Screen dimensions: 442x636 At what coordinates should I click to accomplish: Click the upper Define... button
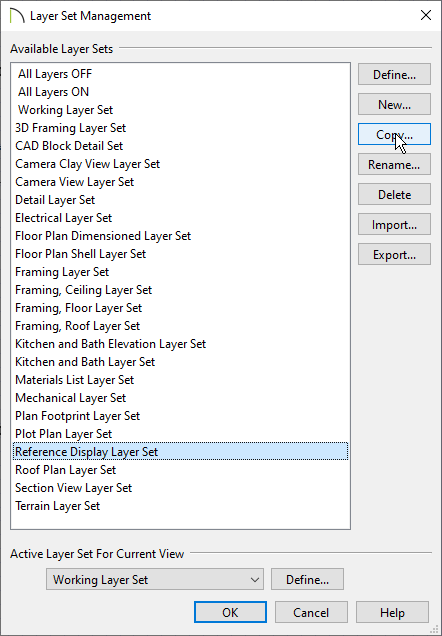pos(394,74)
